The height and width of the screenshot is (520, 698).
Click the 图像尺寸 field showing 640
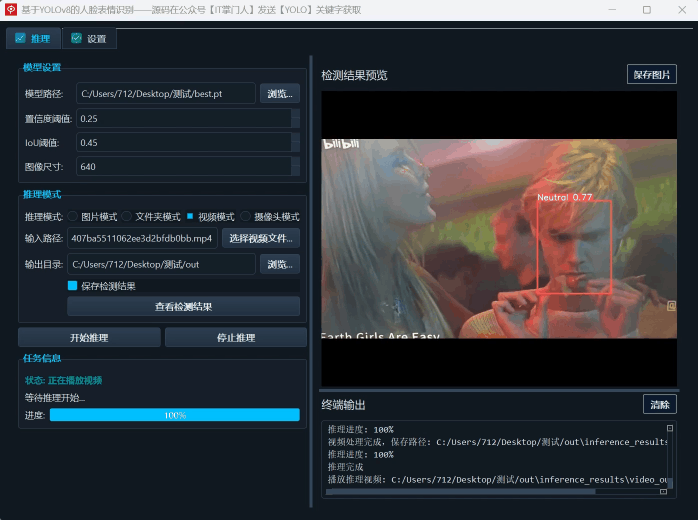184,167
